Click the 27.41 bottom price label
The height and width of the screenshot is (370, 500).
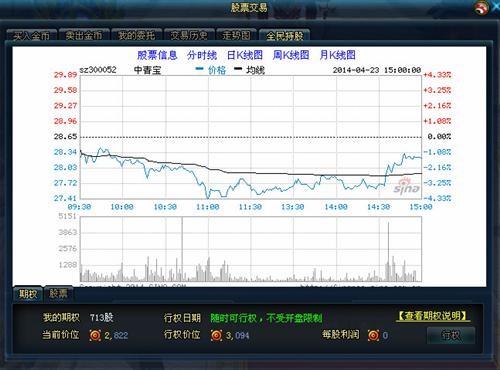pyautogui.click(x=65, y=198)
